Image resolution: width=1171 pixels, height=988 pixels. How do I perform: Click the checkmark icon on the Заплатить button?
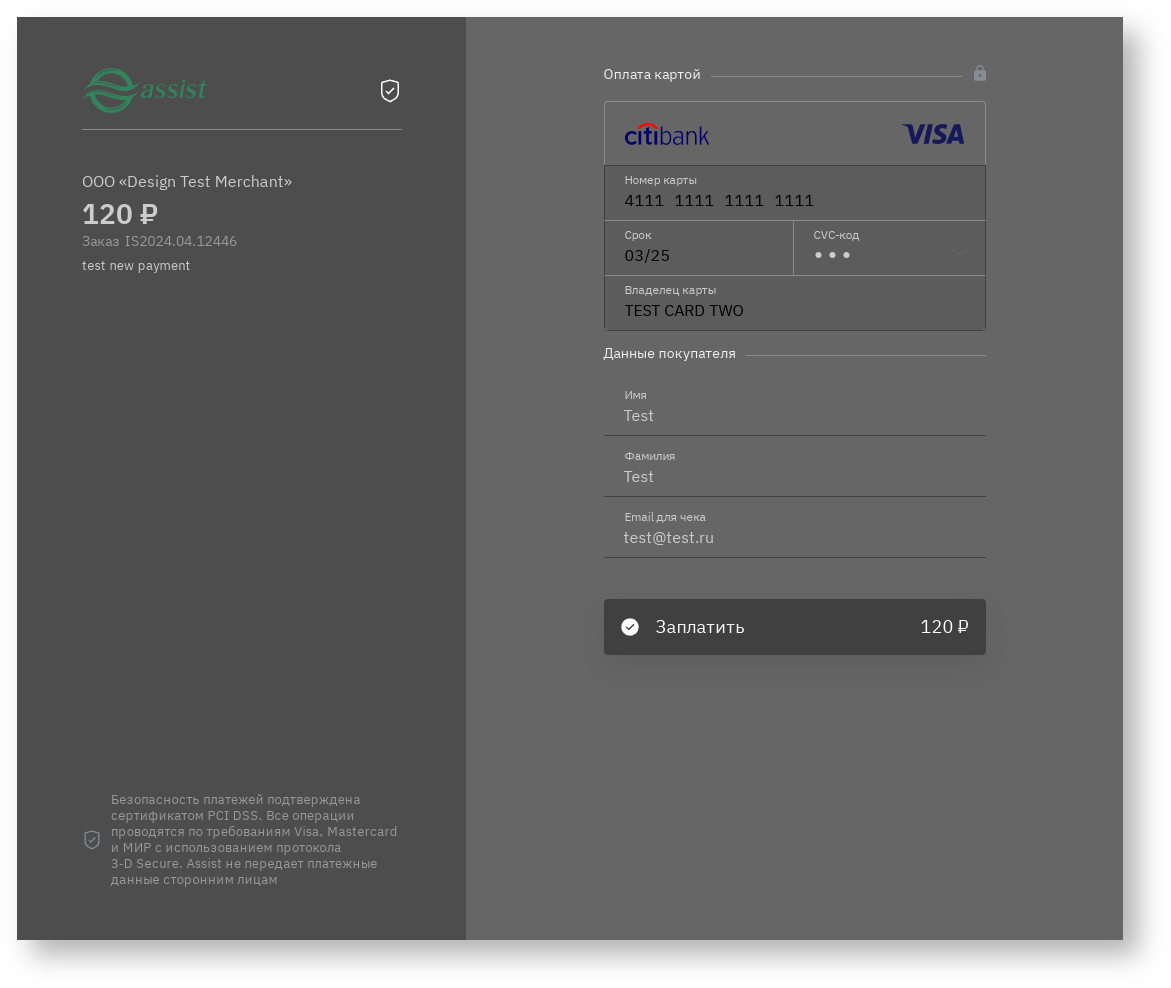point(630,627)
